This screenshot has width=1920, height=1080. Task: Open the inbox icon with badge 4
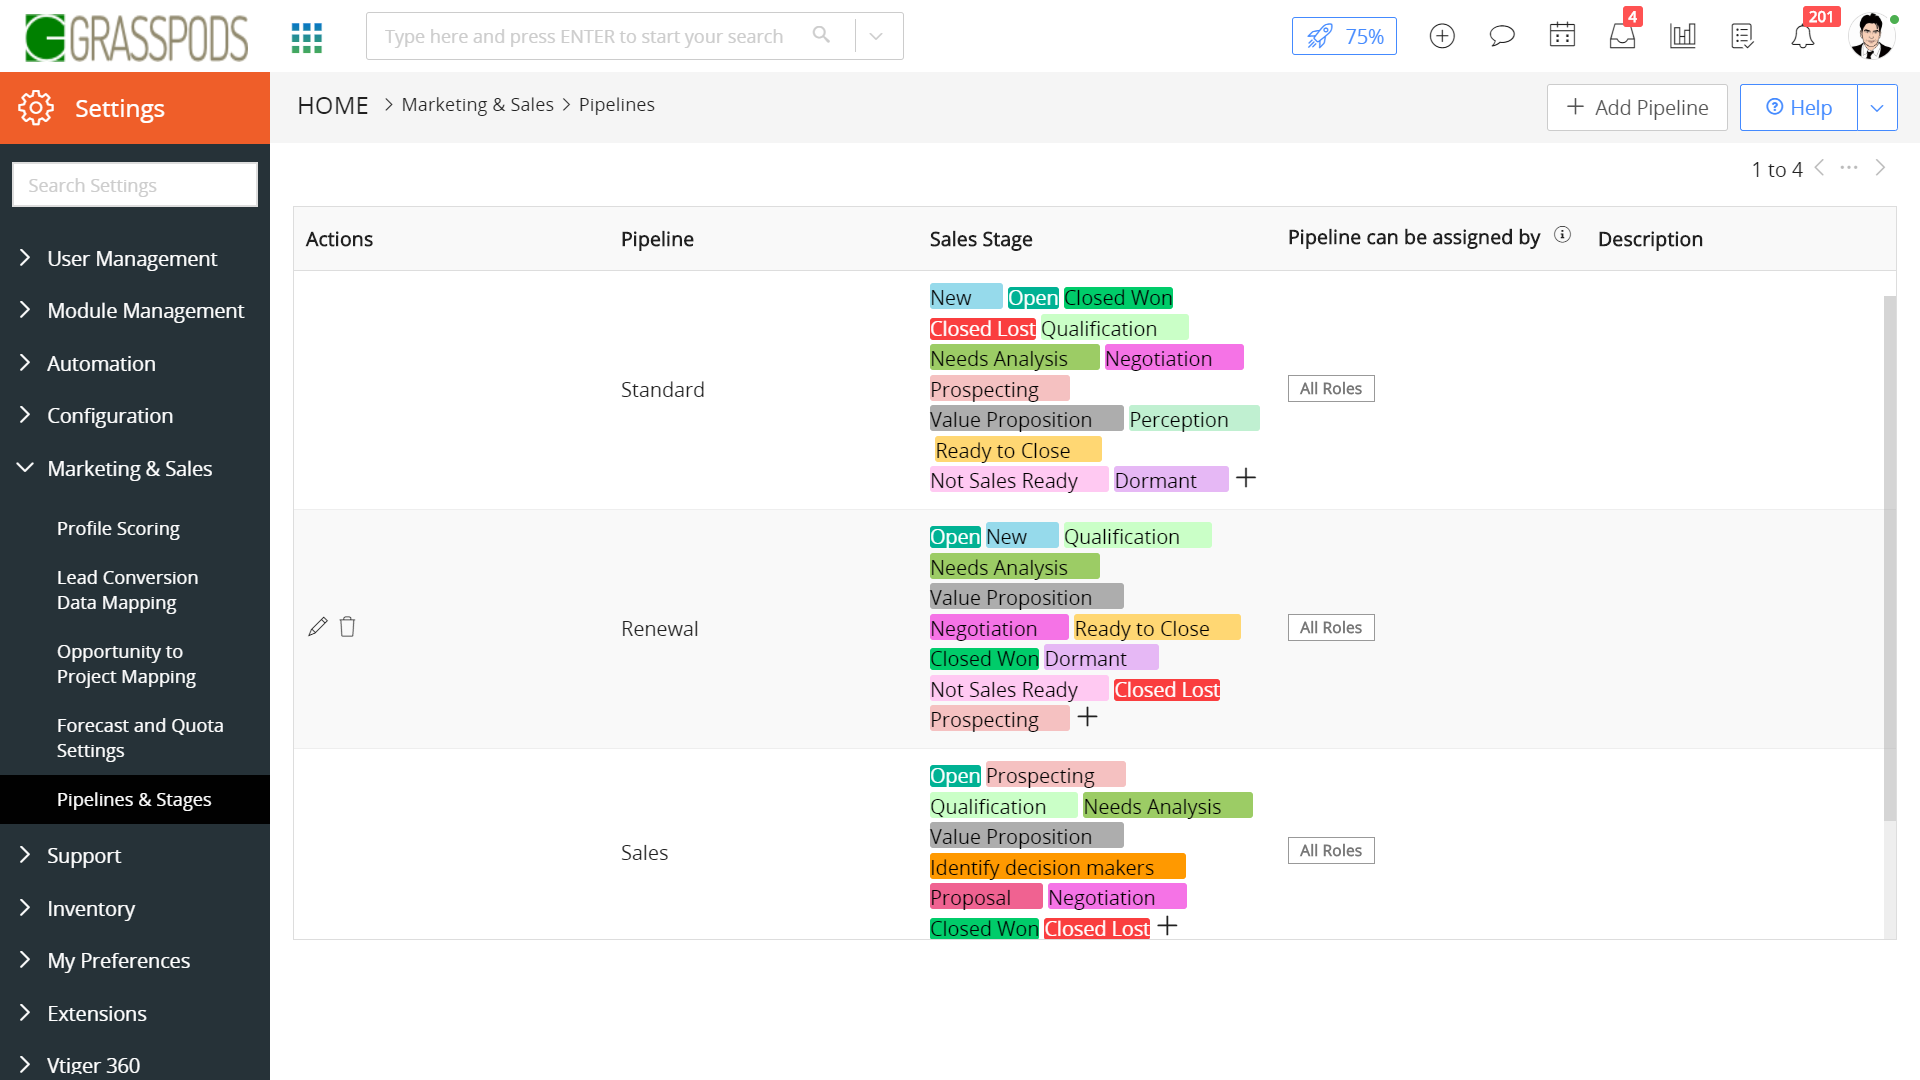pos(1622,37)
